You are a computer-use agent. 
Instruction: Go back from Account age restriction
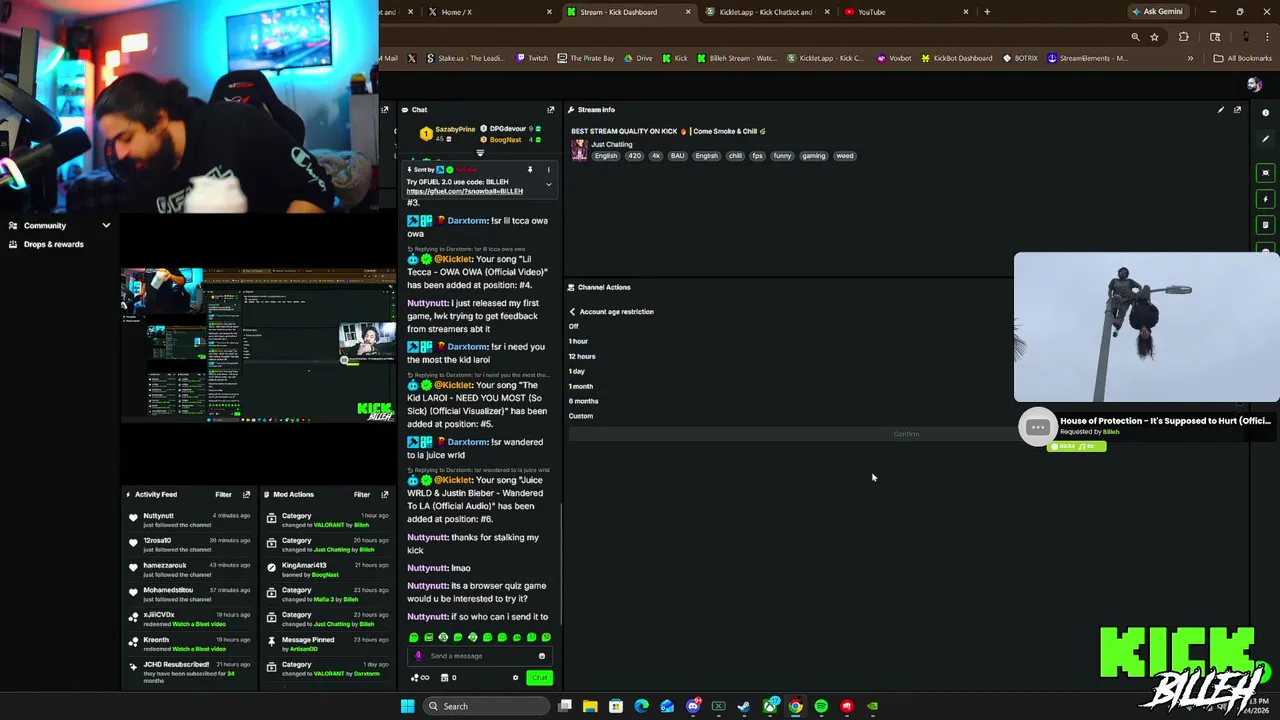[x=572, y=312]
